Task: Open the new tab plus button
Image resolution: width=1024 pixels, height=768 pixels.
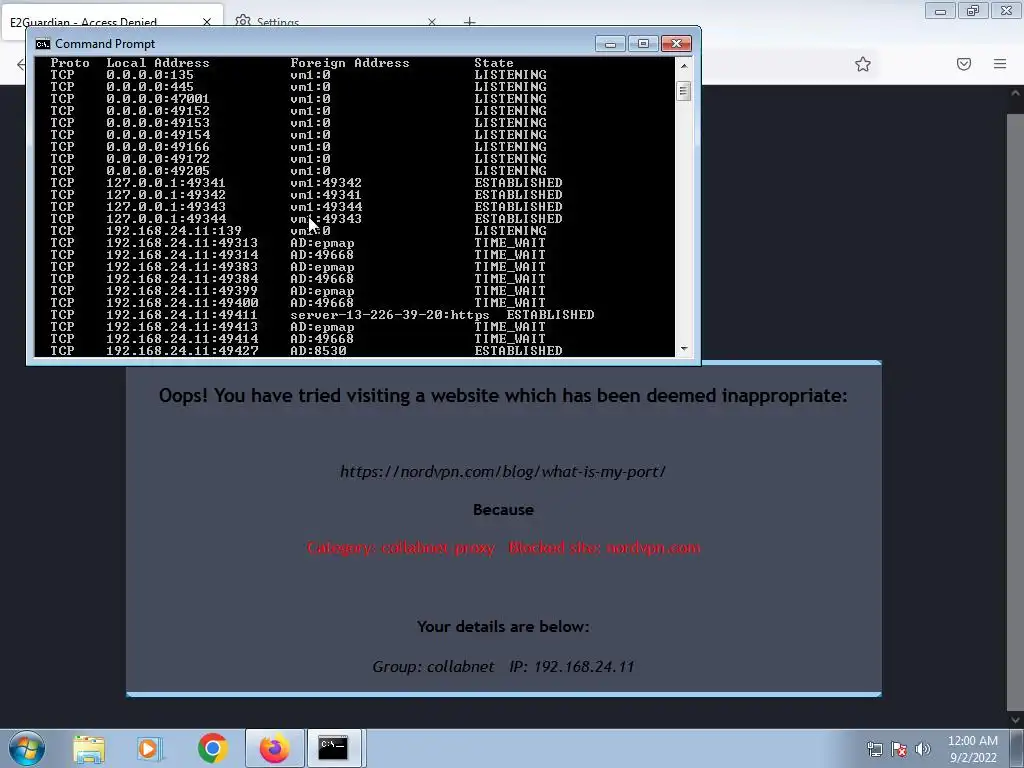Action: (470, 22)
